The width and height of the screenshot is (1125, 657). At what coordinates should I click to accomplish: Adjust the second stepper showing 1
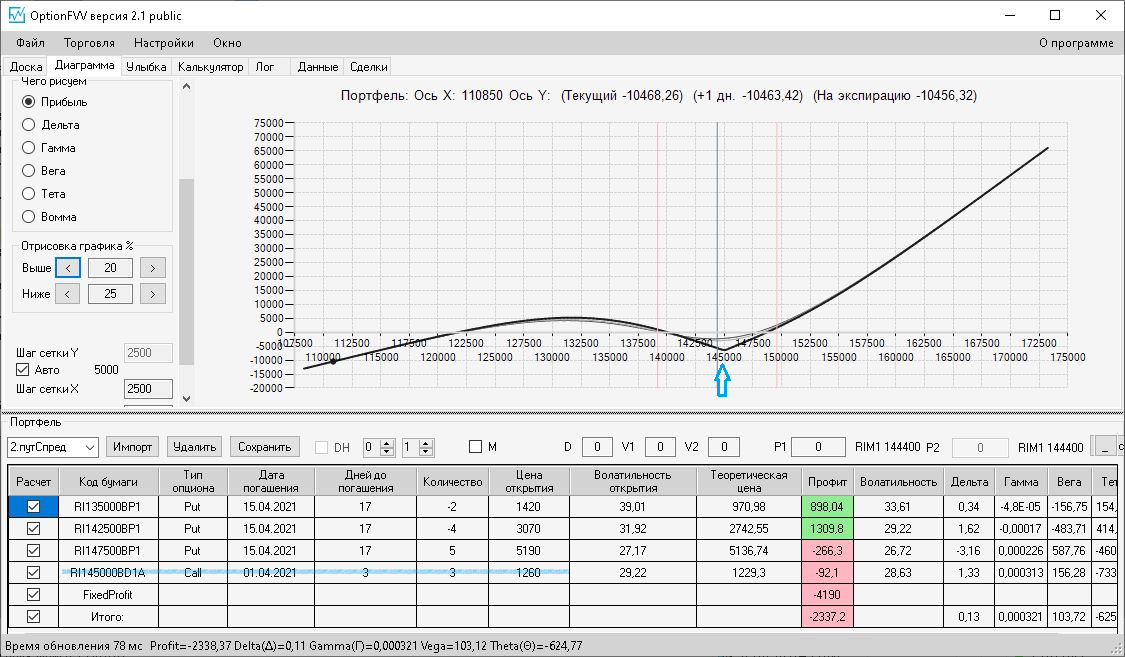[x=425, y=448]
